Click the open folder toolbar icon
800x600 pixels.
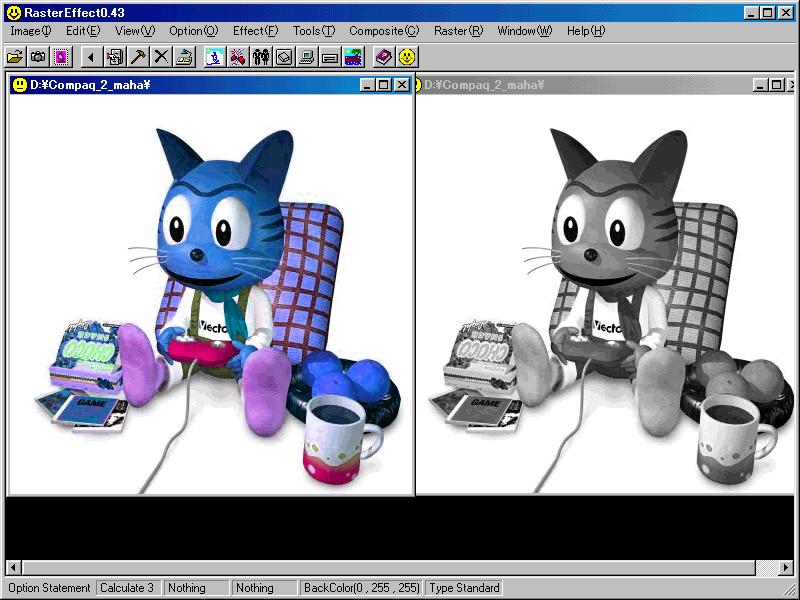(x=15, y=57)
